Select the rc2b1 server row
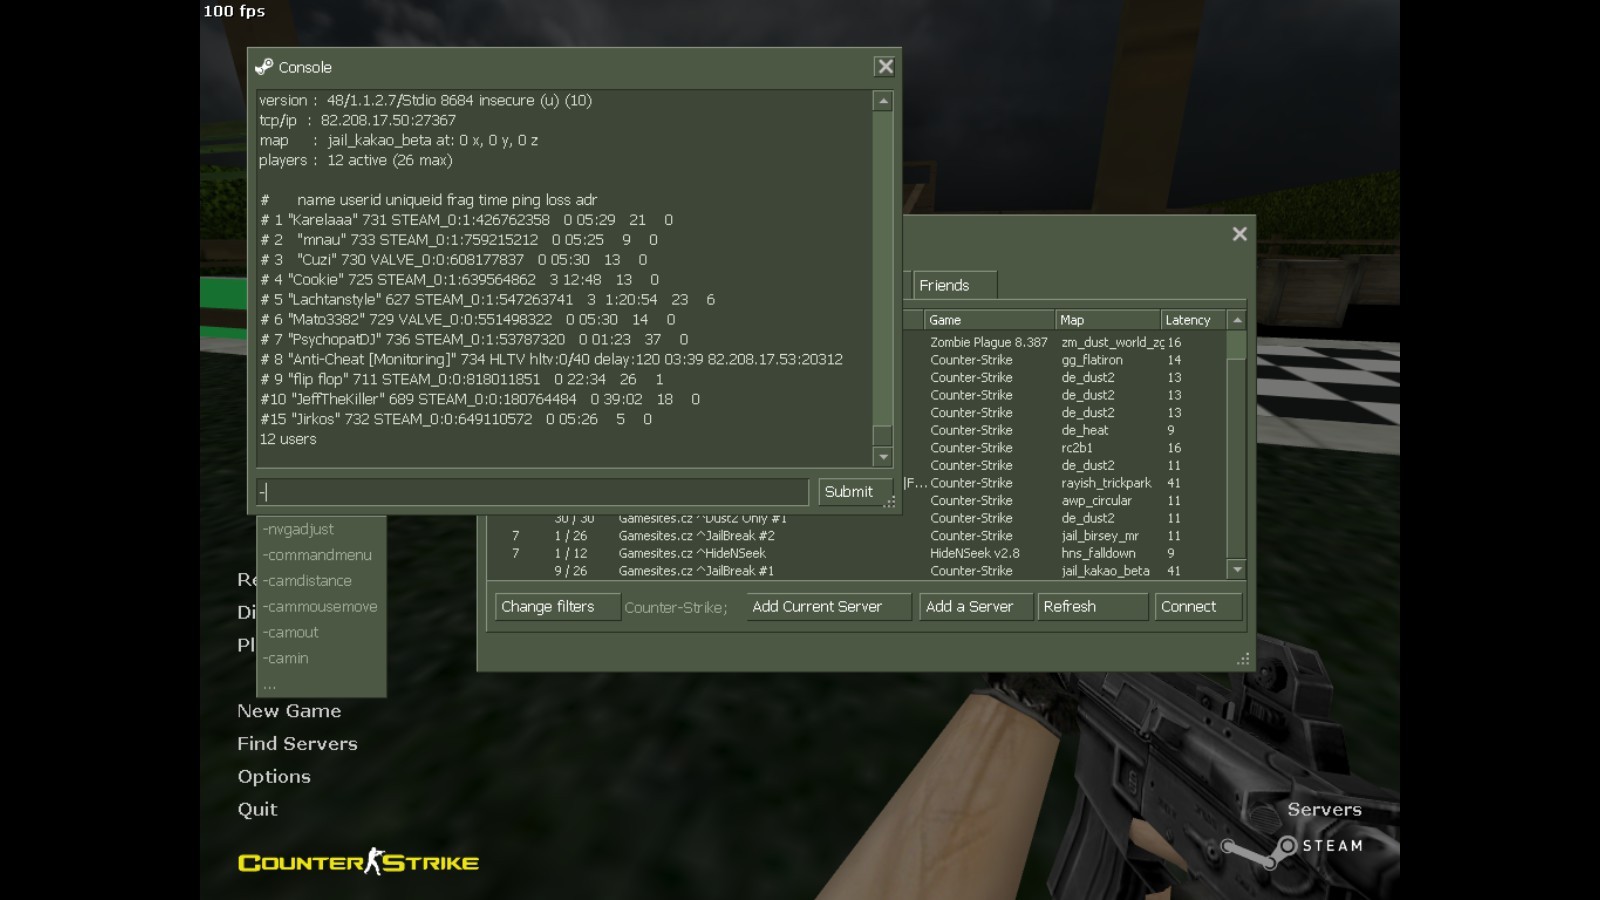The image size is (1600, 900). pyautogui.click(x=1065, y=448)
